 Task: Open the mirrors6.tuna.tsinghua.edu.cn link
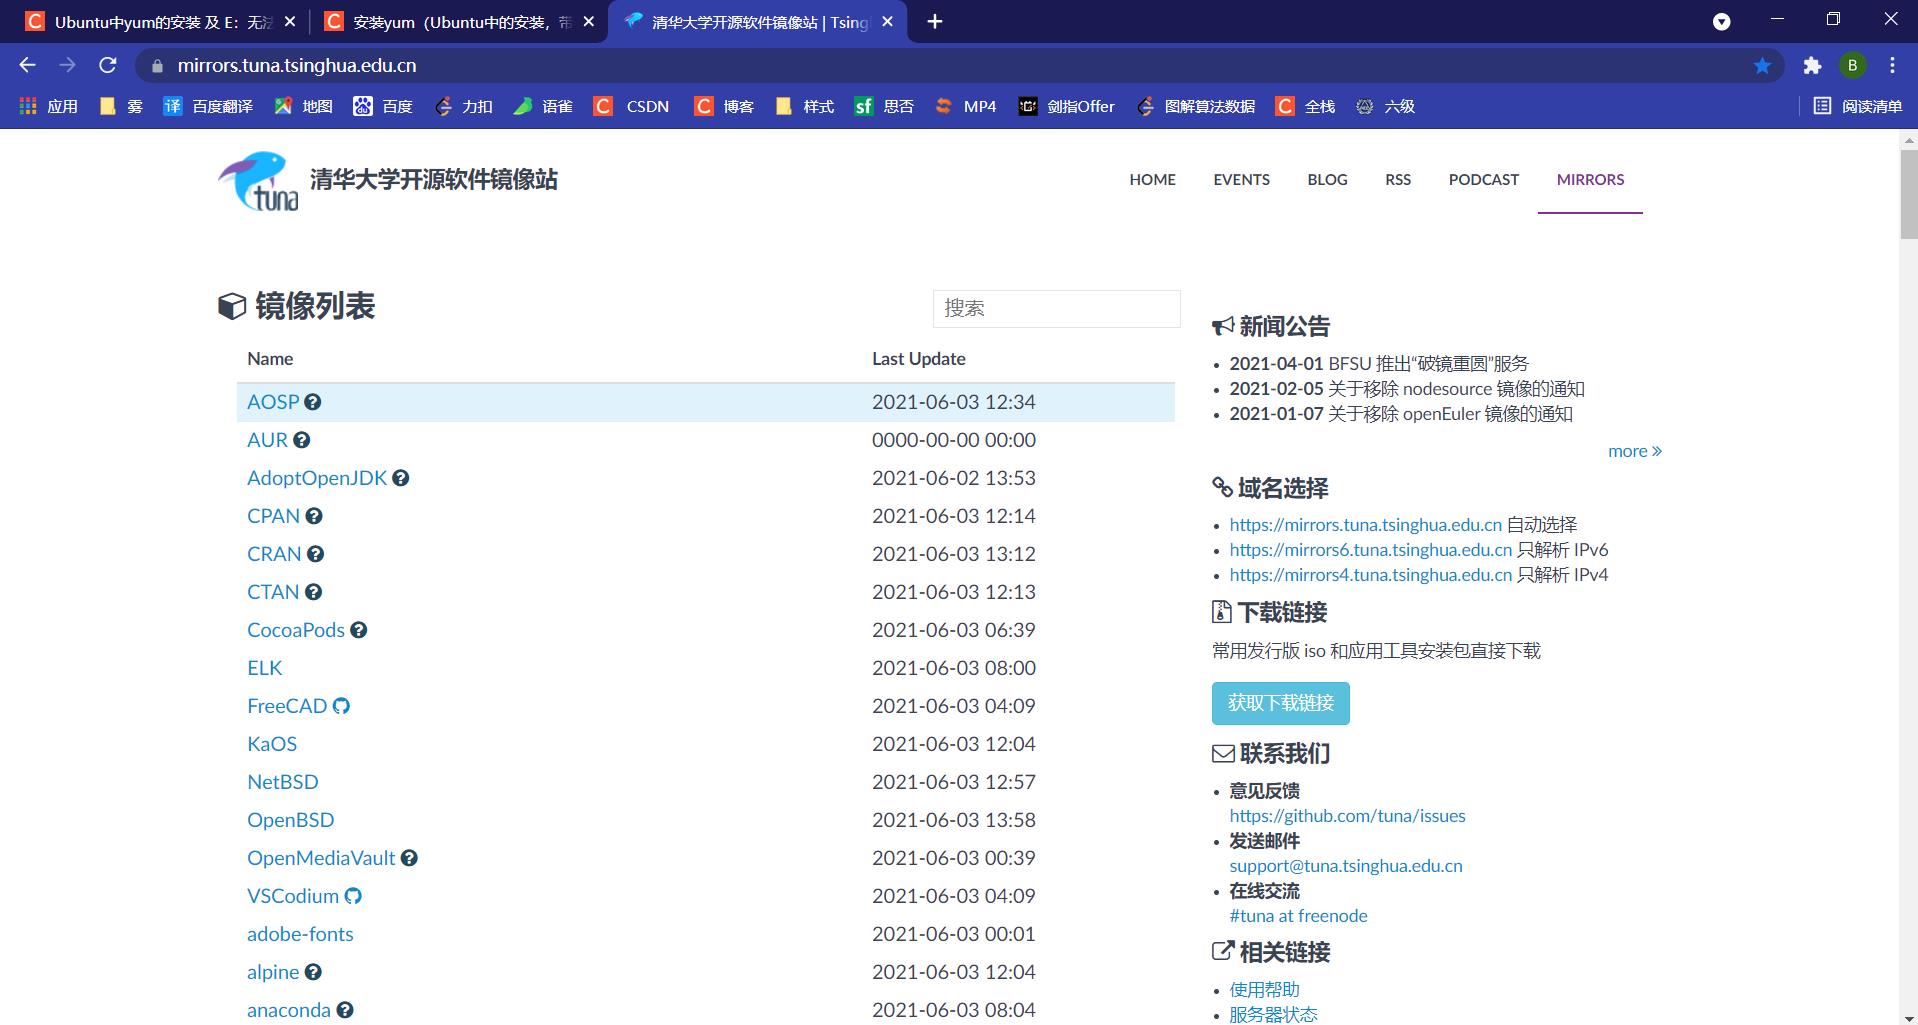(x=1370, y=550)
